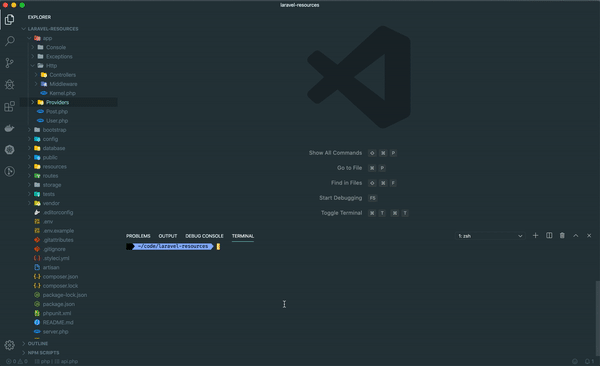Expand the Controllers folder

pyautogui.click(x=62, y=75)
